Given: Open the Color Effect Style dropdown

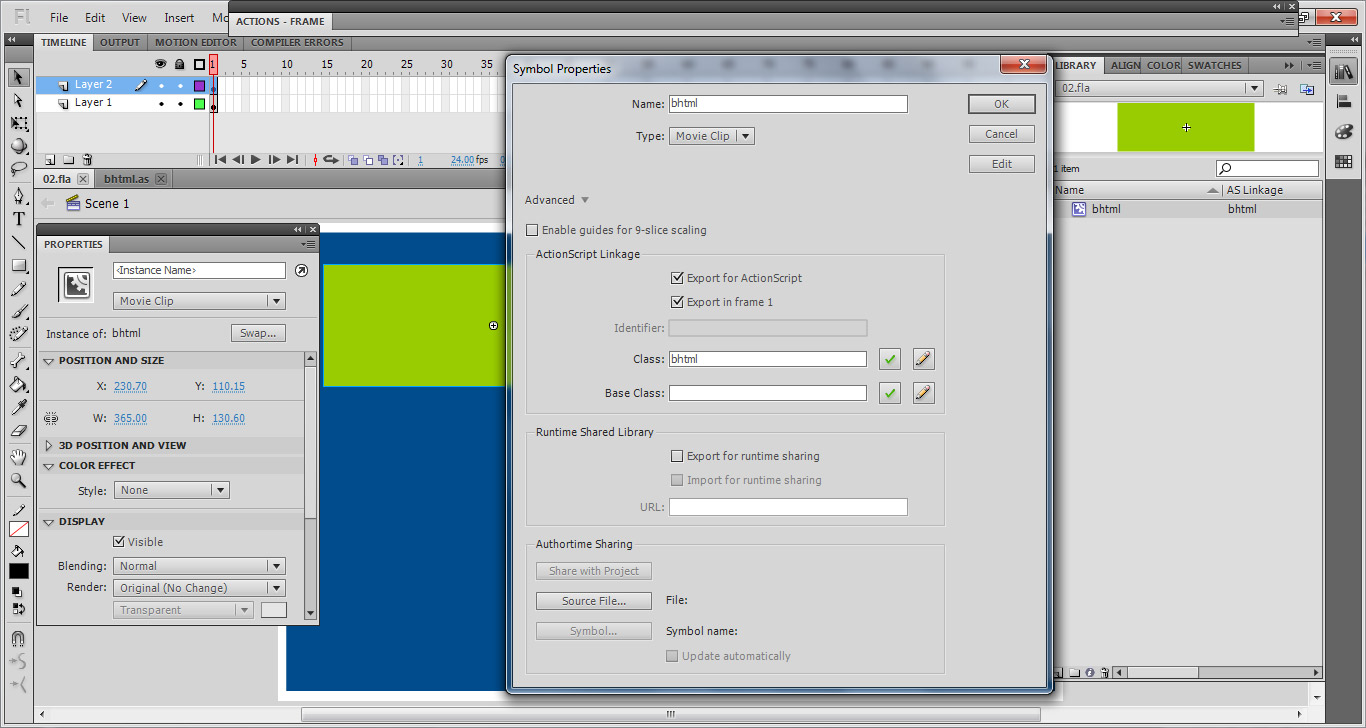Looking at the screenshot, I should pyautogui.click(x=171, y=490).
